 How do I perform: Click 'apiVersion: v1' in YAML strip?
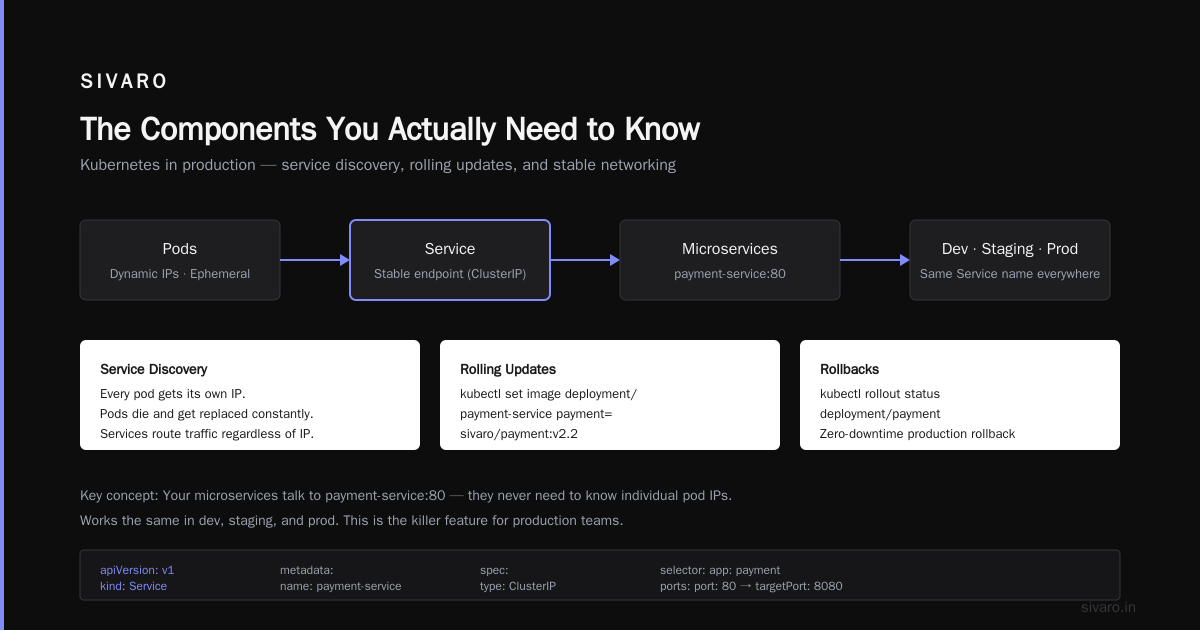point(137,570)
